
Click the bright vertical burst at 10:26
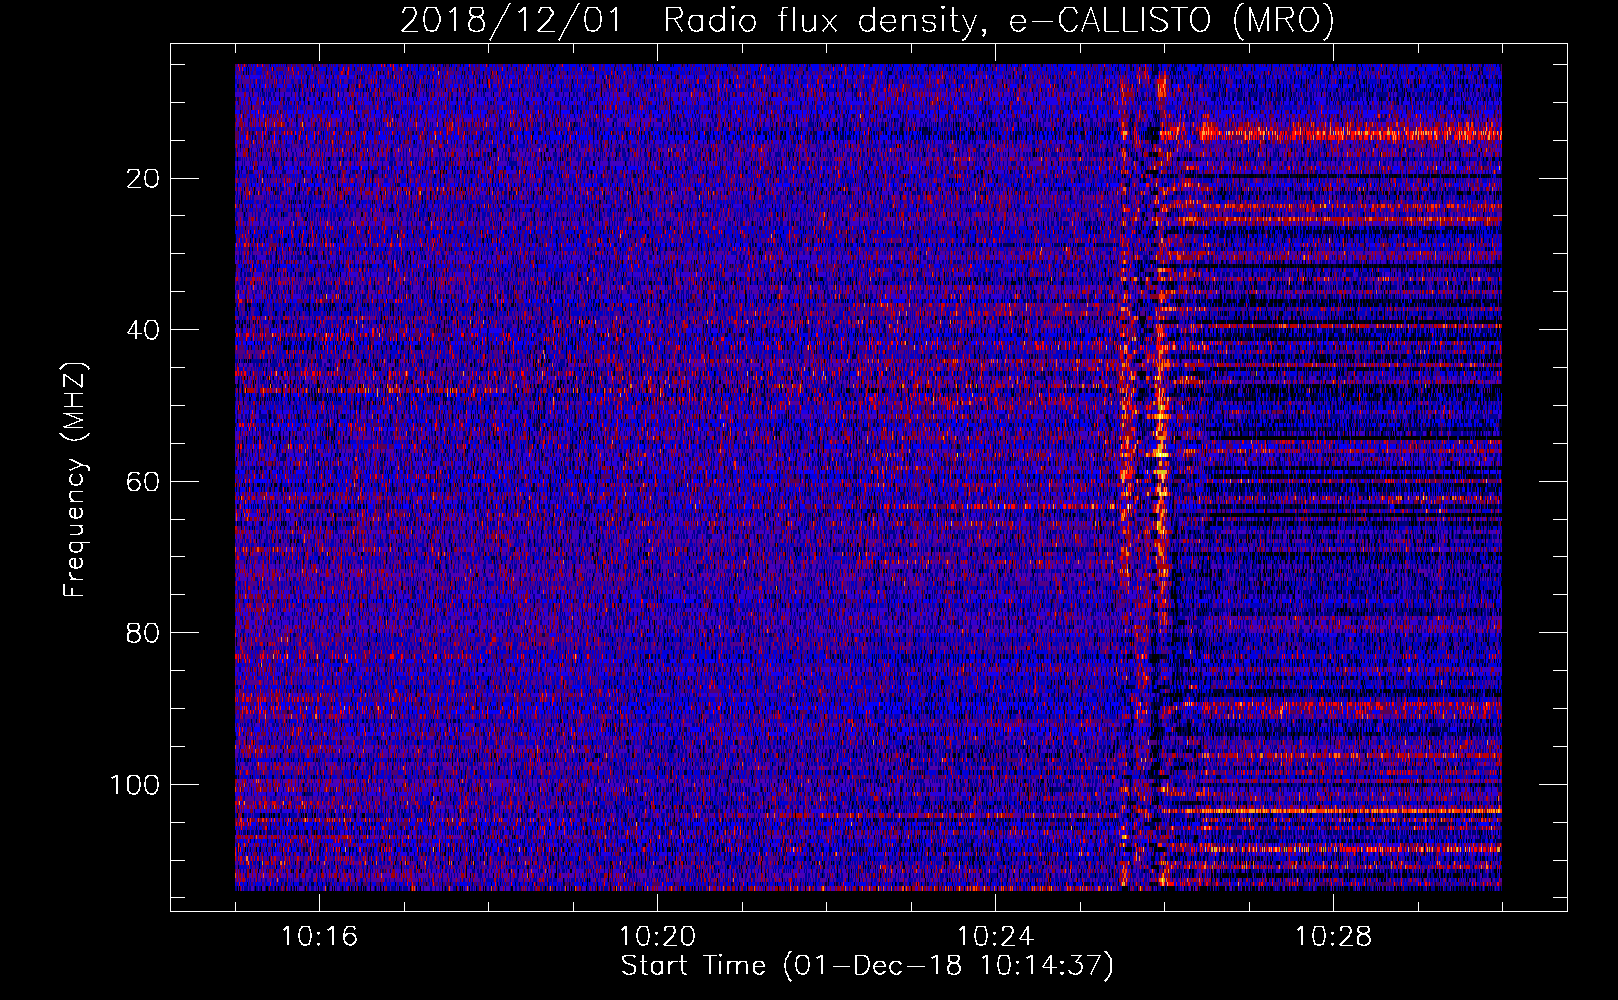[x=1160, y=476]
